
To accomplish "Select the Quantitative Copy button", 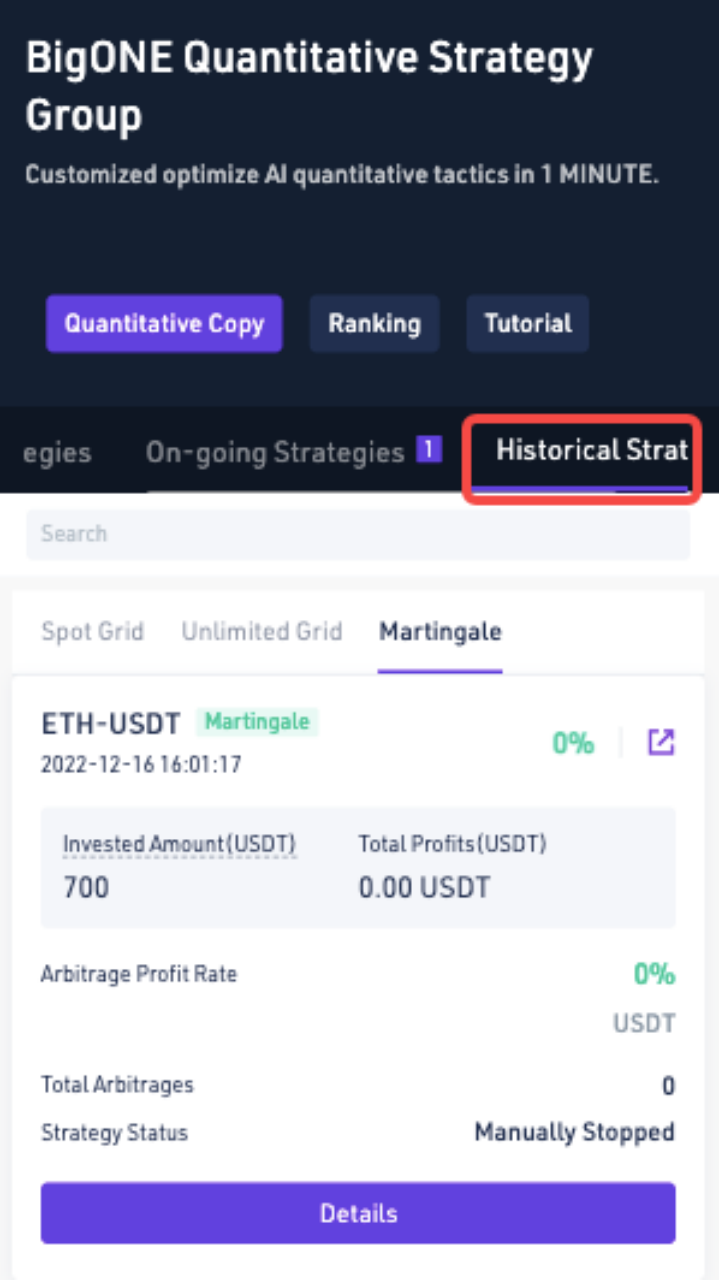I will (164, 323).
